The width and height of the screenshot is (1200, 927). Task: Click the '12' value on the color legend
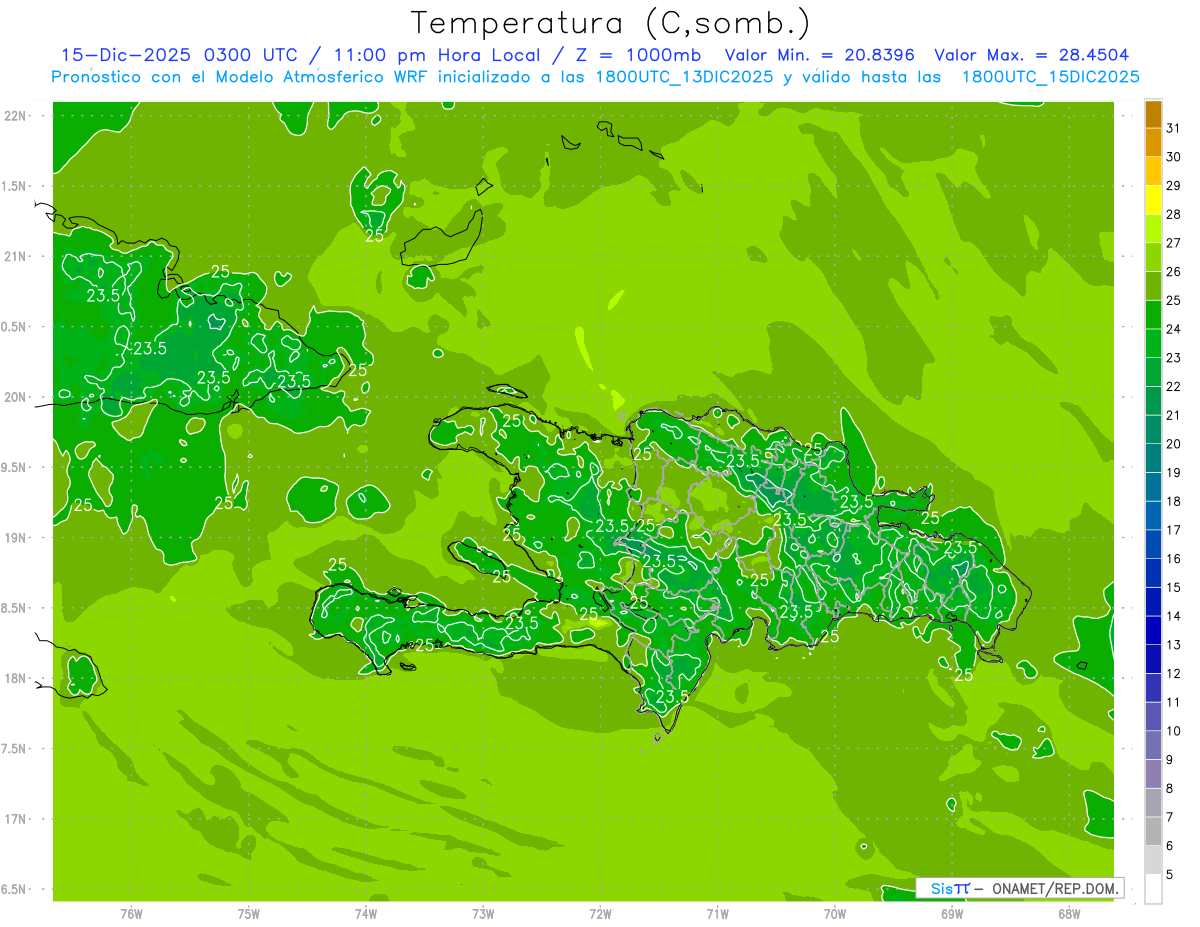coord(1173,674)
